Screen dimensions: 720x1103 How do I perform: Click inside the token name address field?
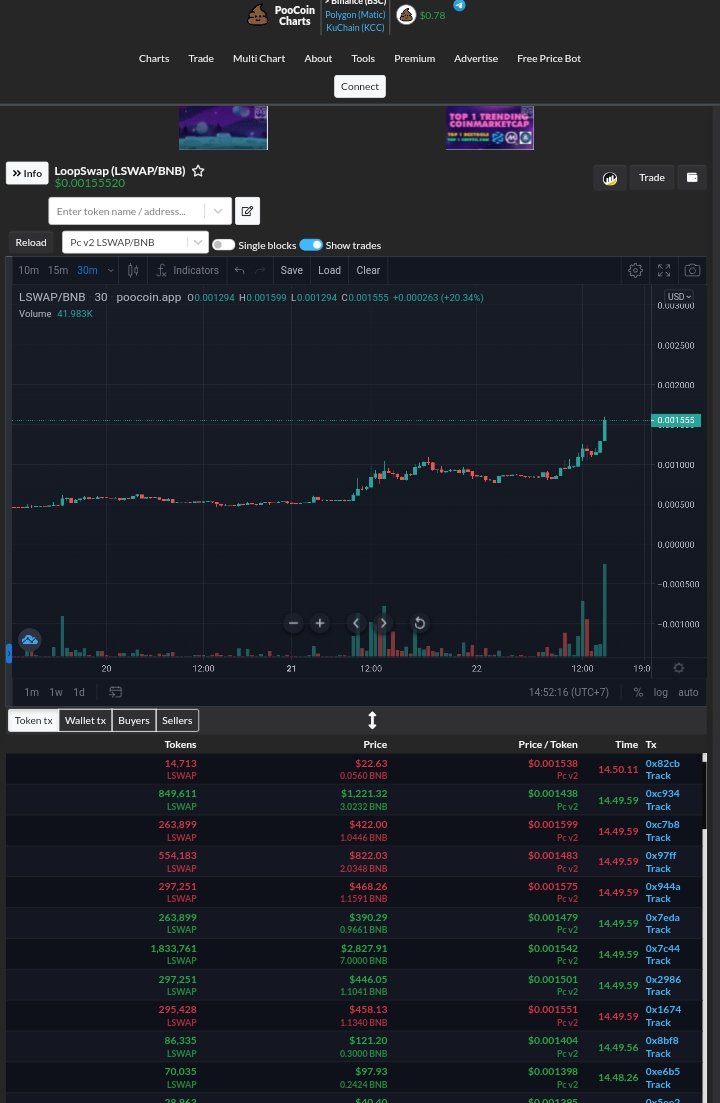(x=127, y=211)
